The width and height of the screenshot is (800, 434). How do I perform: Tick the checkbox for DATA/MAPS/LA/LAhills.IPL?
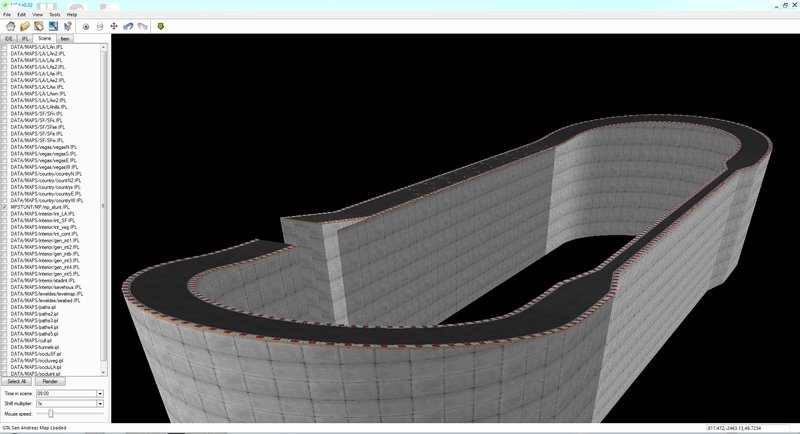[5, 107]
